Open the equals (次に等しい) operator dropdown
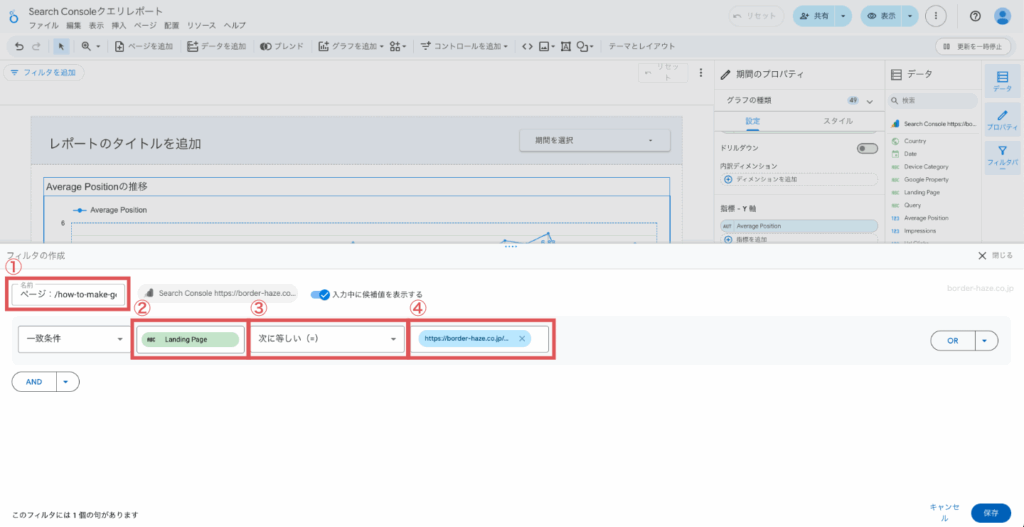The height and width of the screenshot is (527, 1024). pos(327,339)
